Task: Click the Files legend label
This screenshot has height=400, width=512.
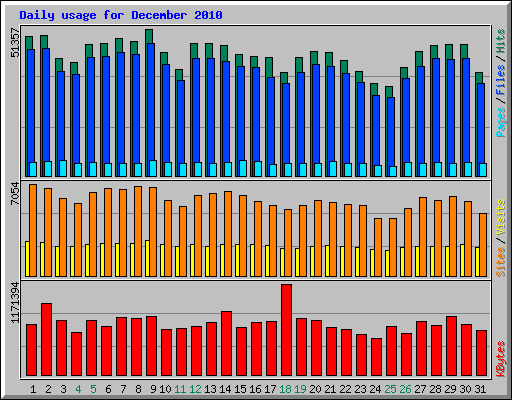Action: tap(501, 80)
